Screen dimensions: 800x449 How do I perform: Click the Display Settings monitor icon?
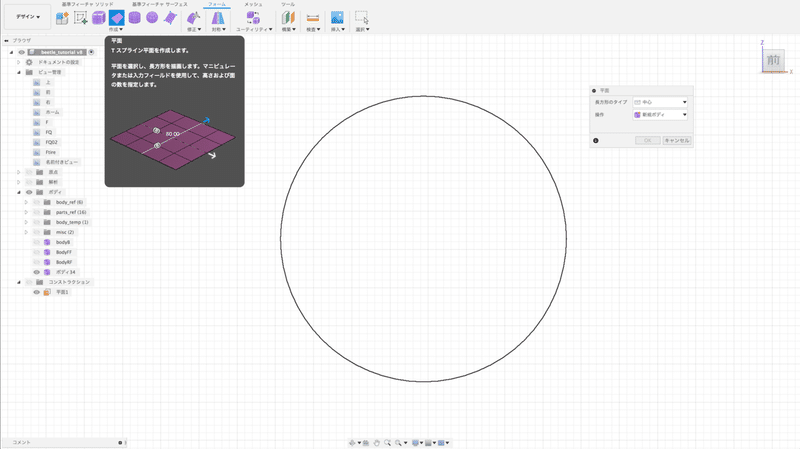415,443
